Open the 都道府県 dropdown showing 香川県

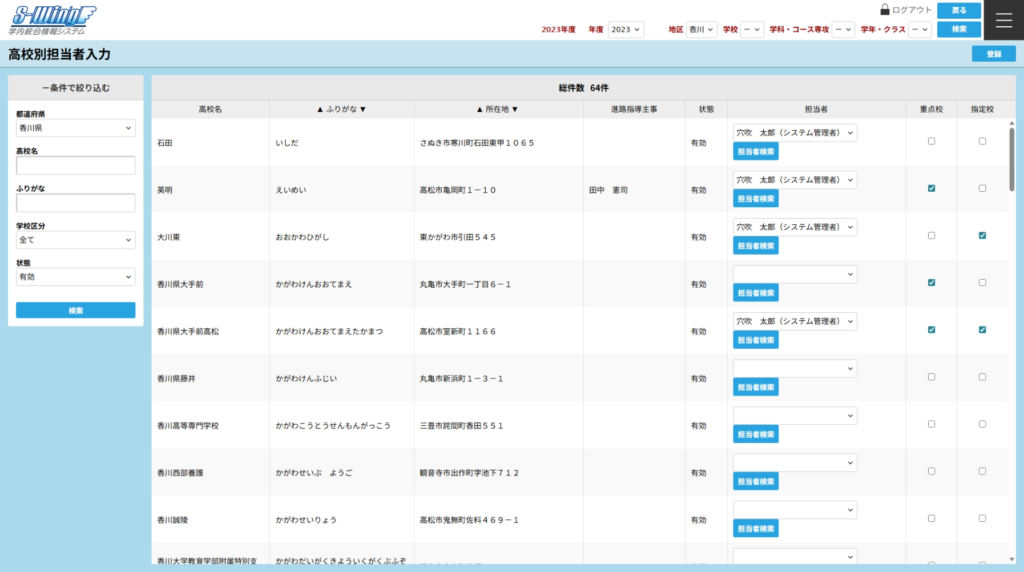point(75,128)
